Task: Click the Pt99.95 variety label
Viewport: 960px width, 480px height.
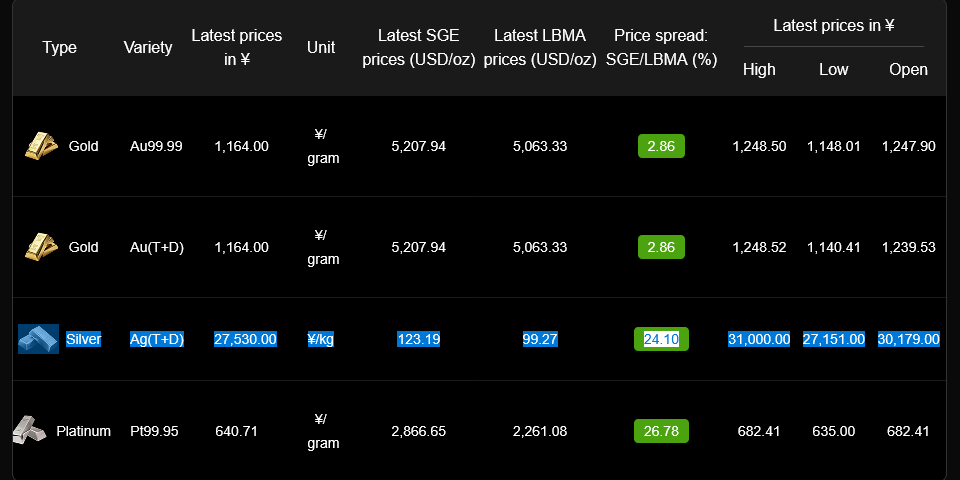Action: tap(154, 431)
